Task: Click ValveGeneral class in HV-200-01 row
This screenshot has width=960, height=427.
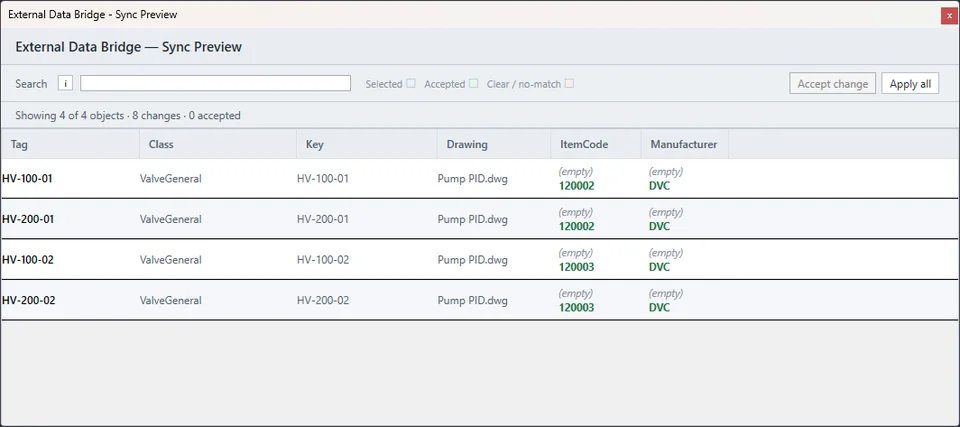Action: (171, 219)
